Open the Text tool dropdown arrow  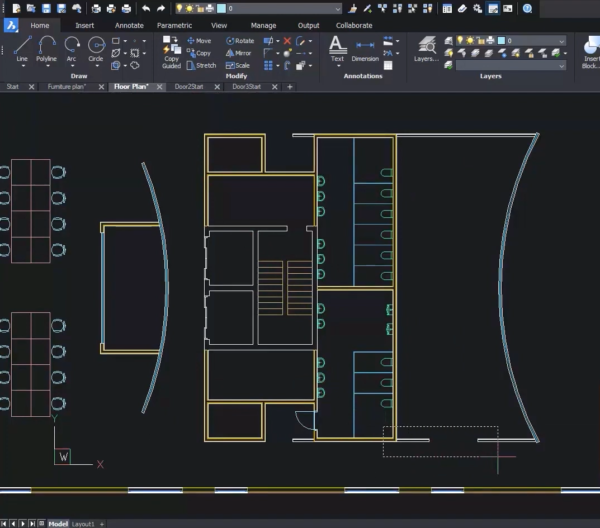tap(337, 66)
